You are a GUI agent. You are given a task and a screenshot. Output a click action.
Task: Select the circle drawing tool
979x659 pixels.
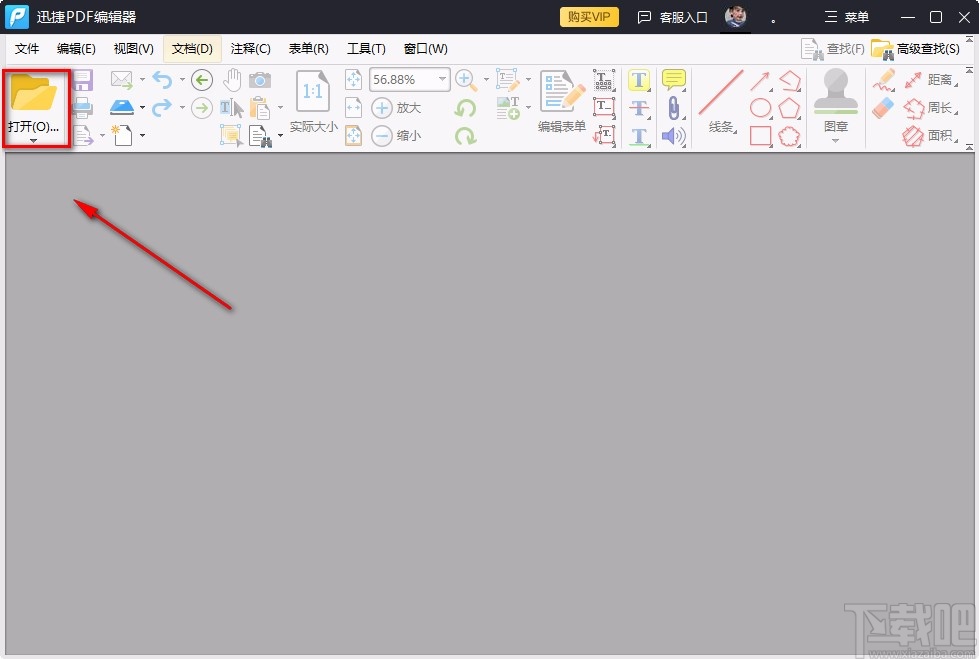tap(760, 107)
